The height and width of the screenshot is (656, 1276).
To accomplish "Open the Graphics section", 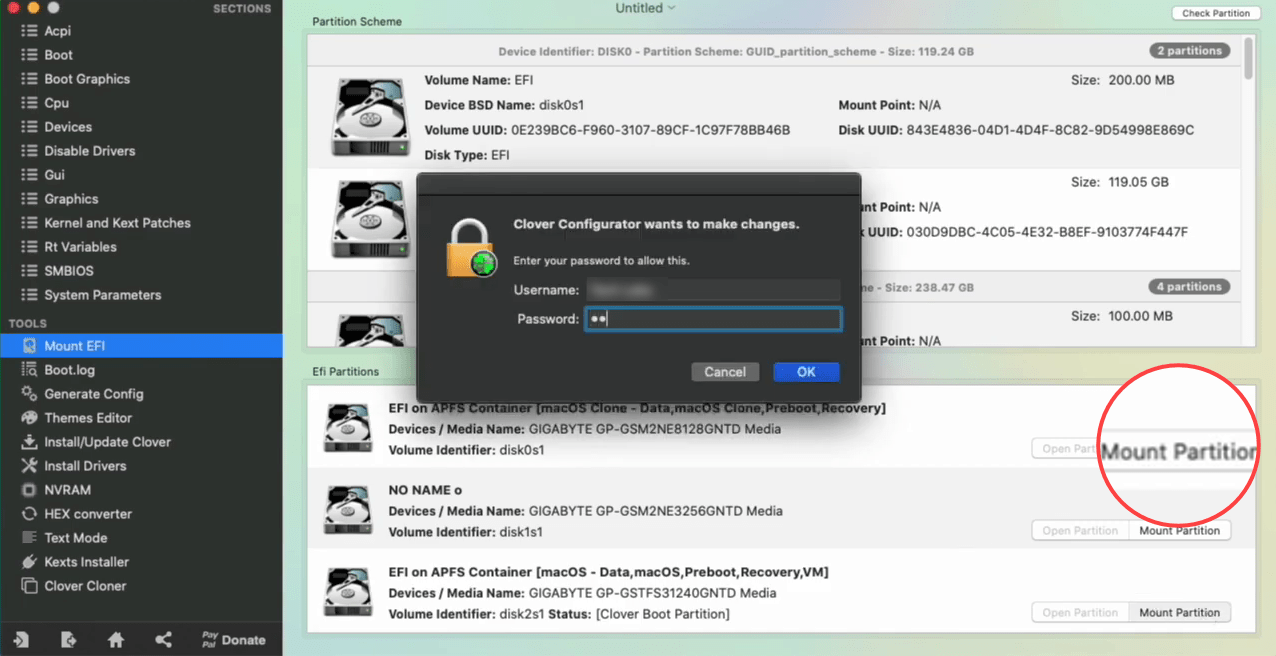I will [141, 199].
